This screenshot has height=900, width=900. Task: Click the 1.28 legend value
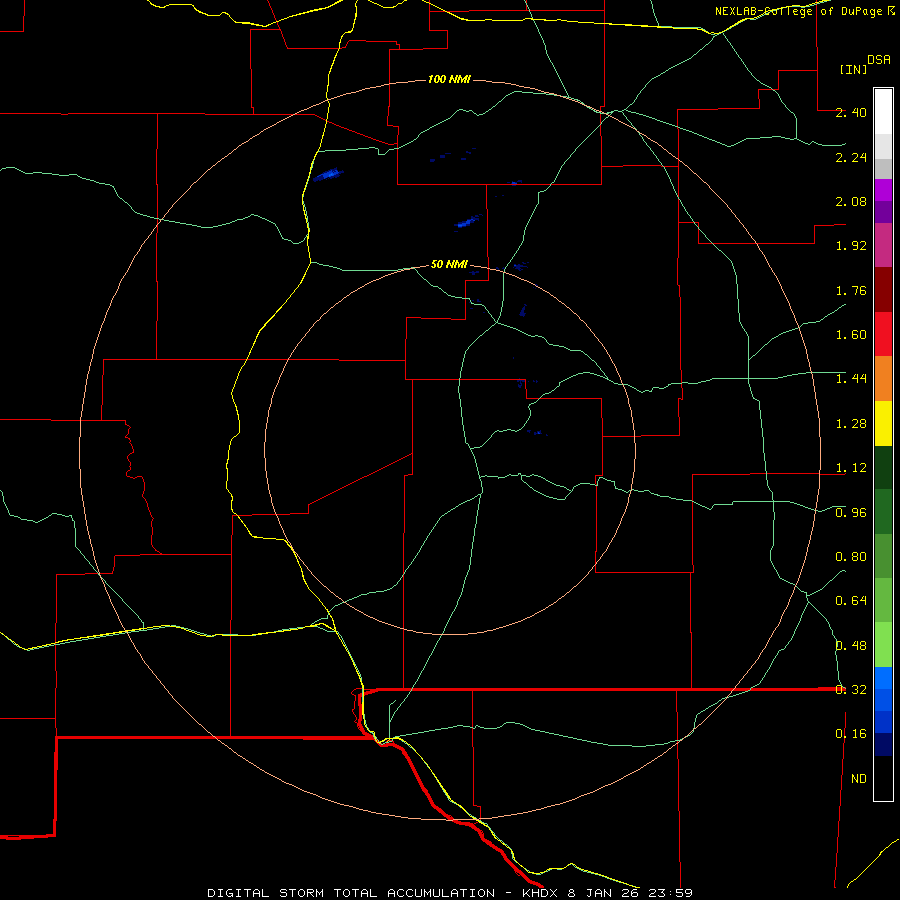[x=851, y=424]
